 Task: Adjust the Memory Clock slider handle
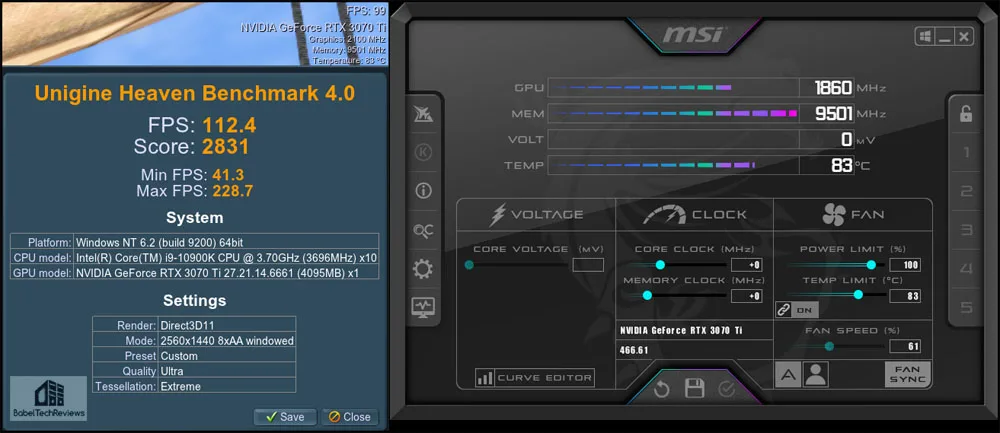(x=647, y=295)
